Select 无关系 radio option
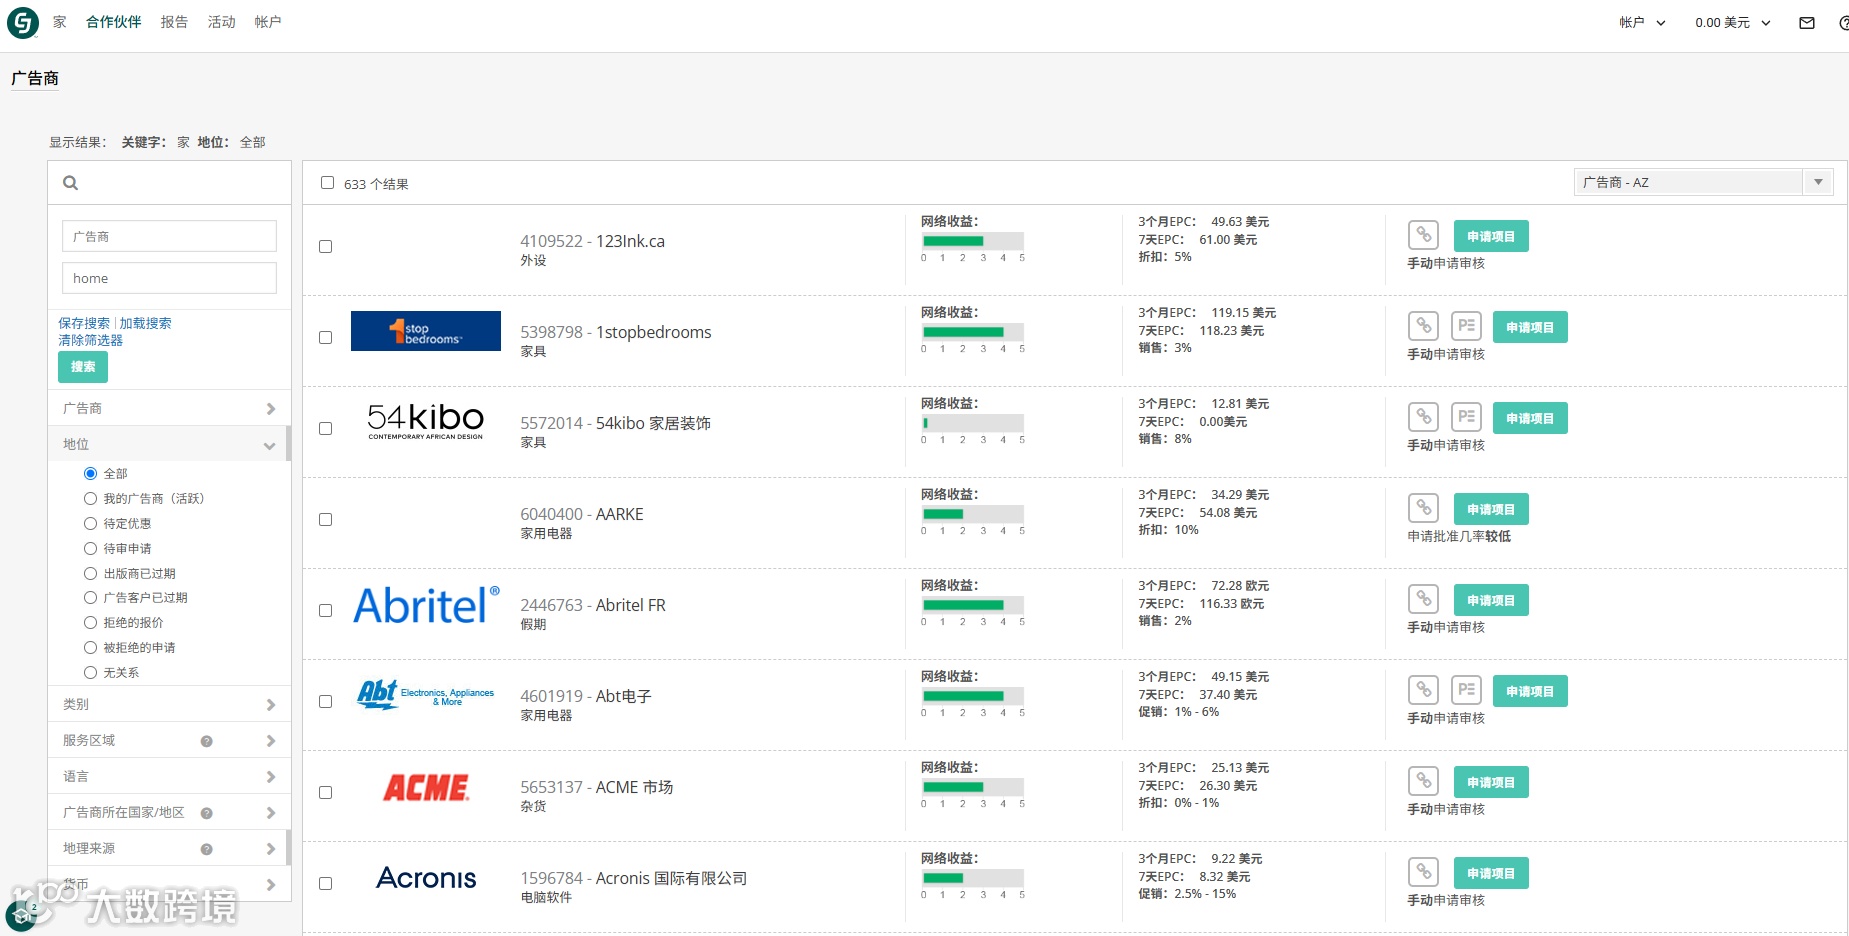 pyautogui.click(x=90, y=672)
